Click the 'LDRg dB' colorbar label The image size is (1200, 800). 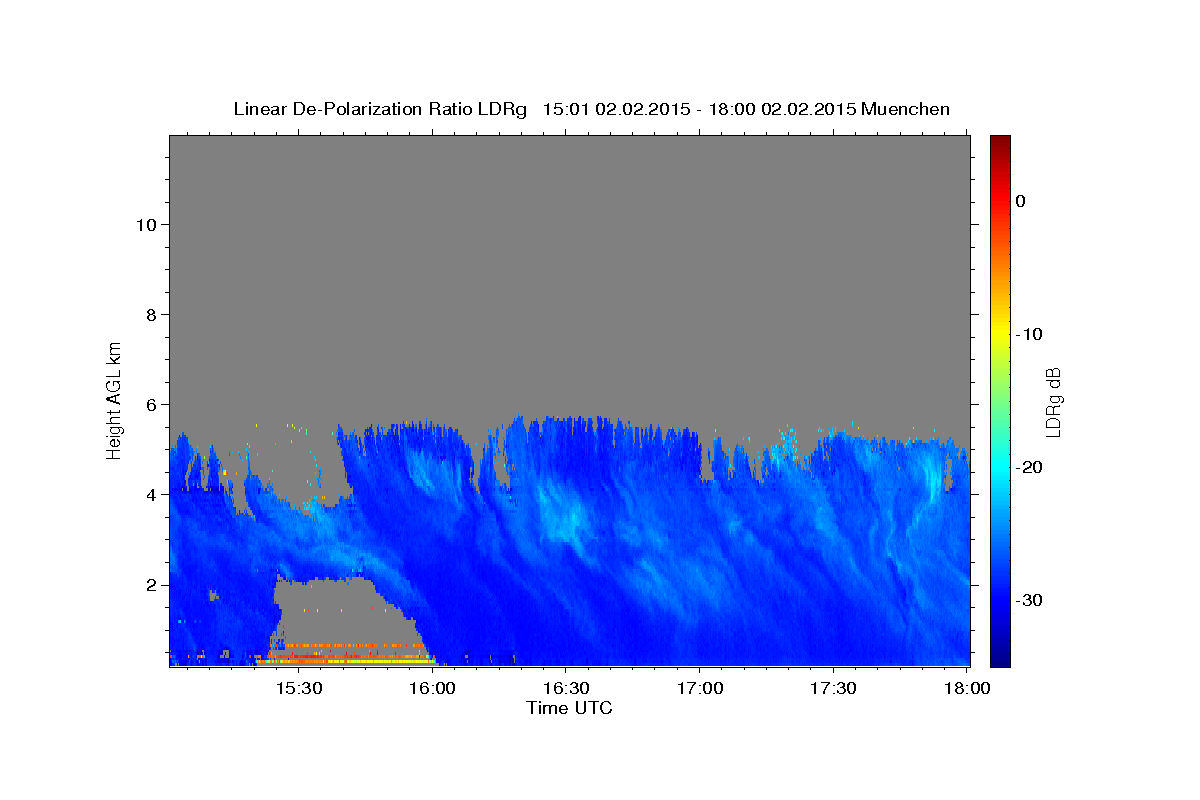1053,402
